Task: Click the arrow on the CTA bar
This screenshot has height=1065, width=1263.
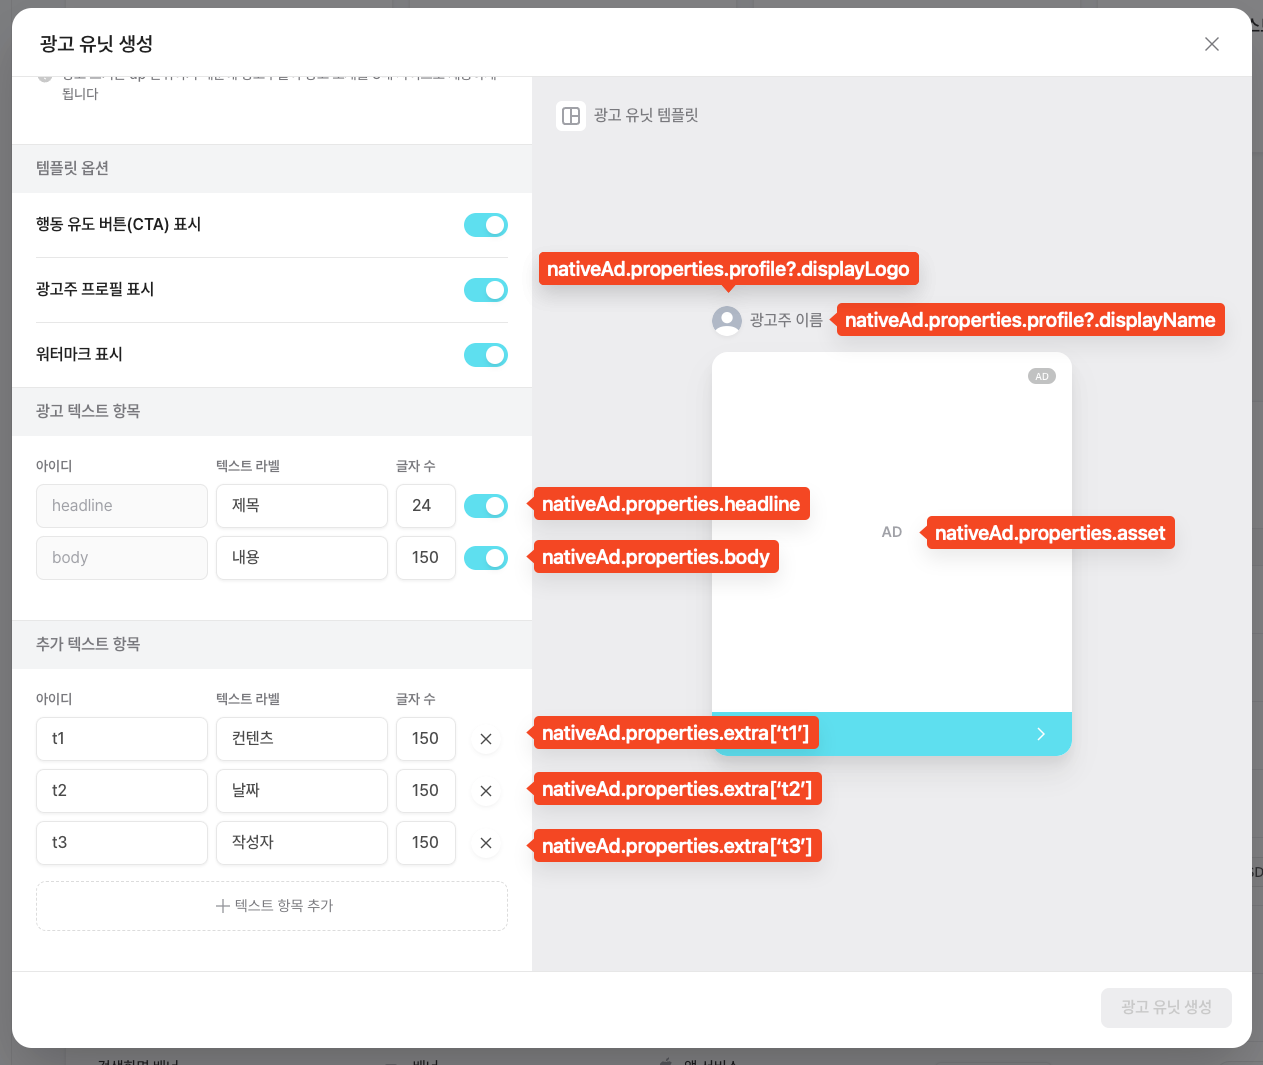Action: tap(1040, 734)
